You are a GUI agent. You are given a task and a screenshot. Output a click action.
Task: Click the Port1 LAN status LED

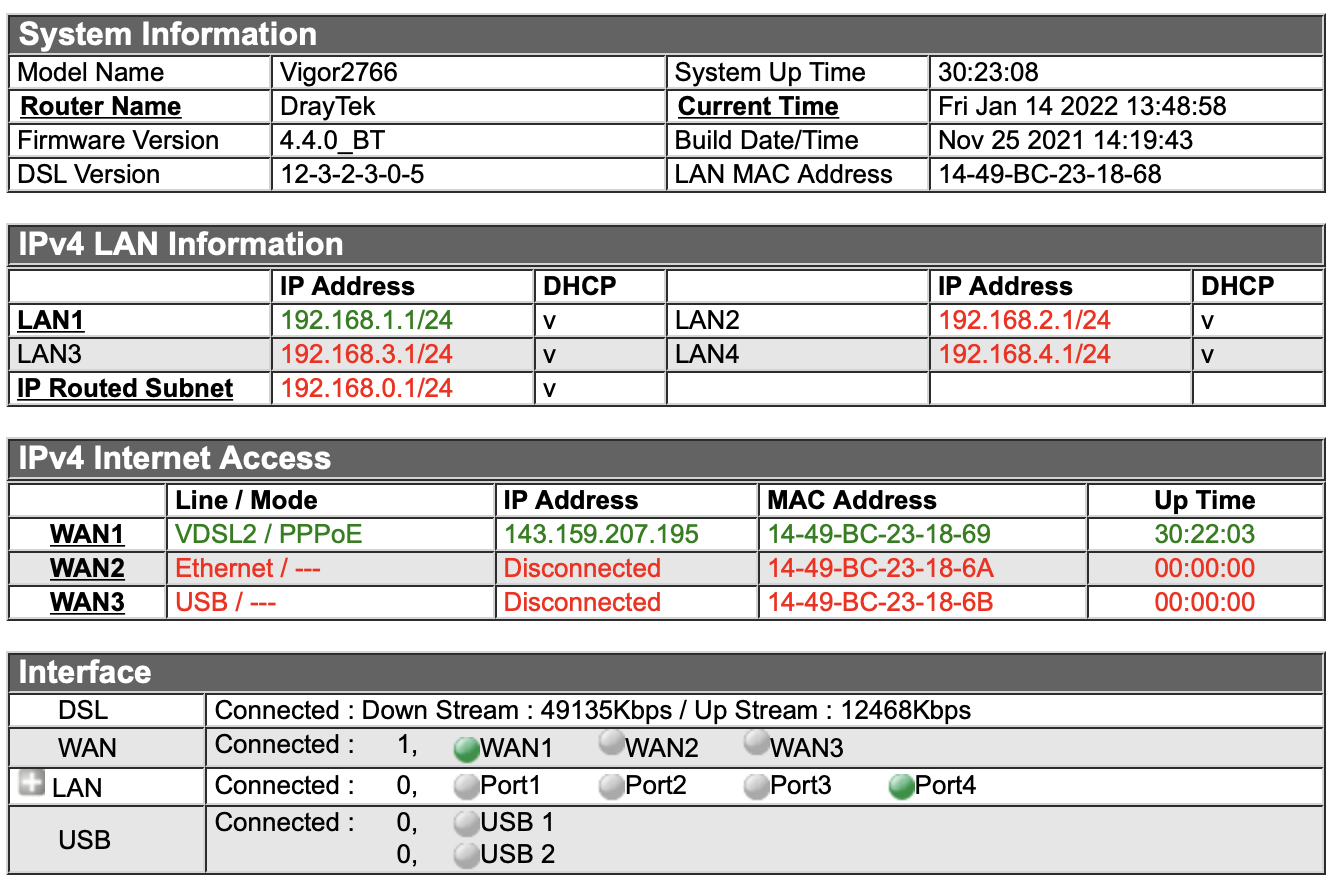[466, 786]
